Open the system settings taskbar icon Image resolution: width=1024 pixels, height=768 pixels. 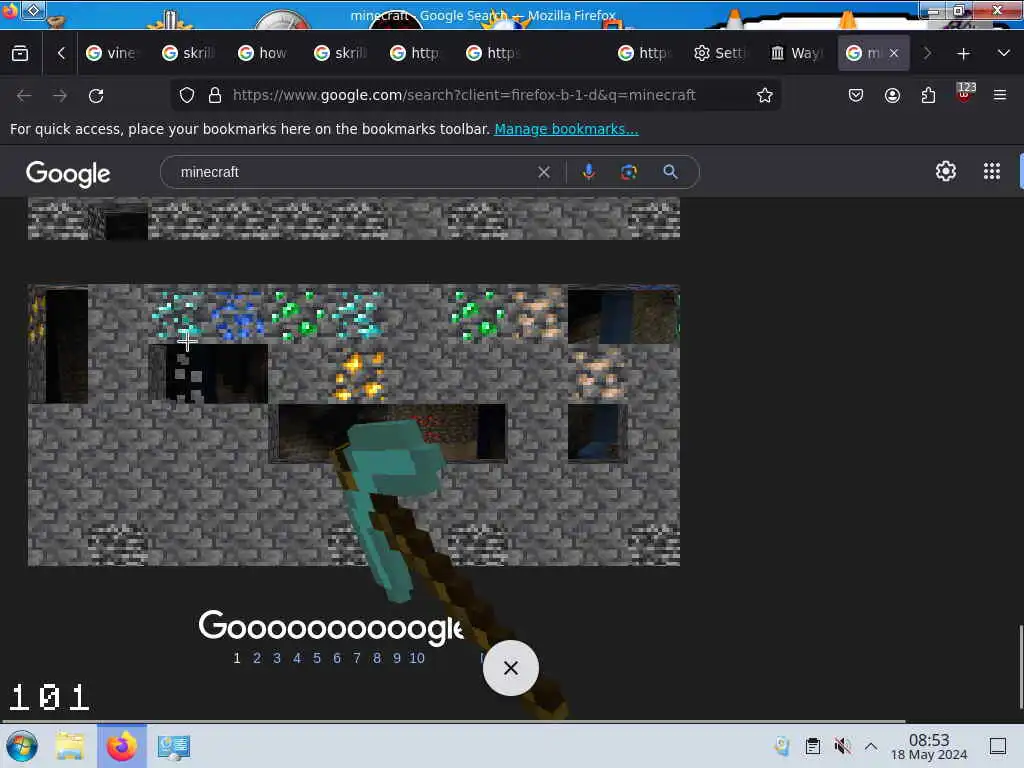pos(174,746)
